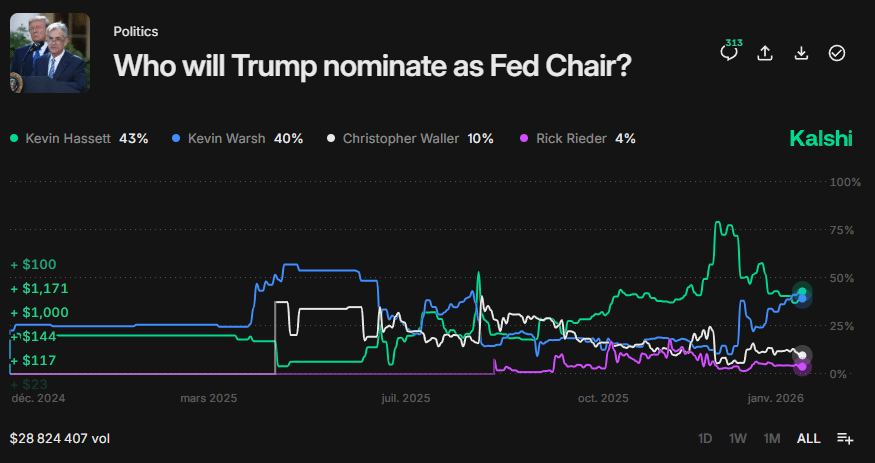This screenshot has width=875, height=463.
Task: Click the share upload icon
Action: (765, 53)
